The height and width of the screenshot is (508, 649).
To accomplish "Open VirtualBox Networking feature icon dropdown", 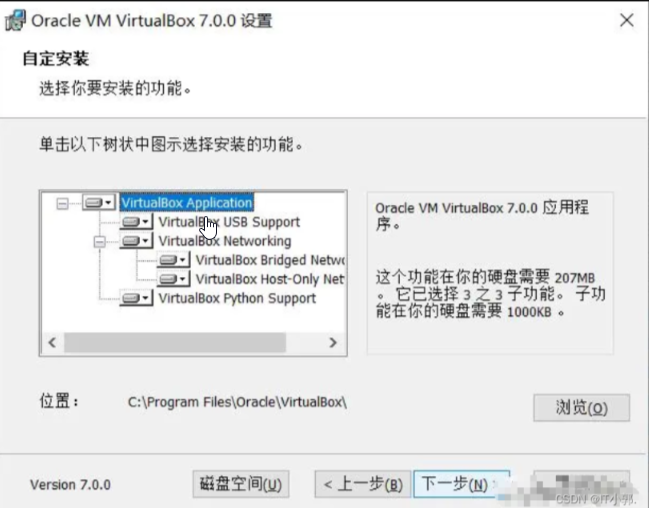I will (x=136, y=241).
